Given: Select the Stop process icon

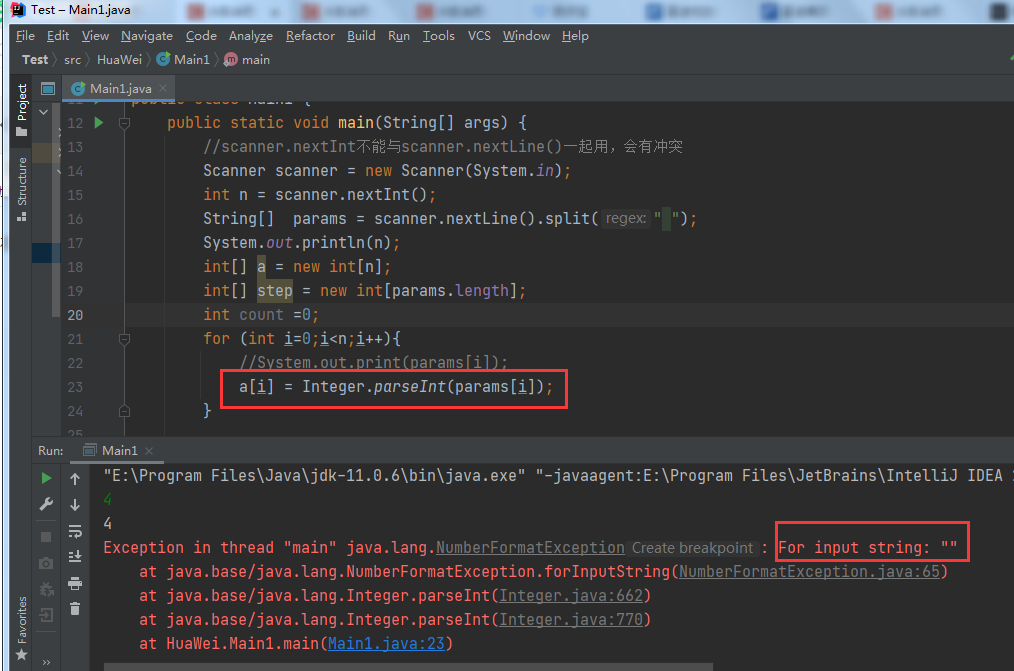Looking at the screenshot, I should point(46,535).
